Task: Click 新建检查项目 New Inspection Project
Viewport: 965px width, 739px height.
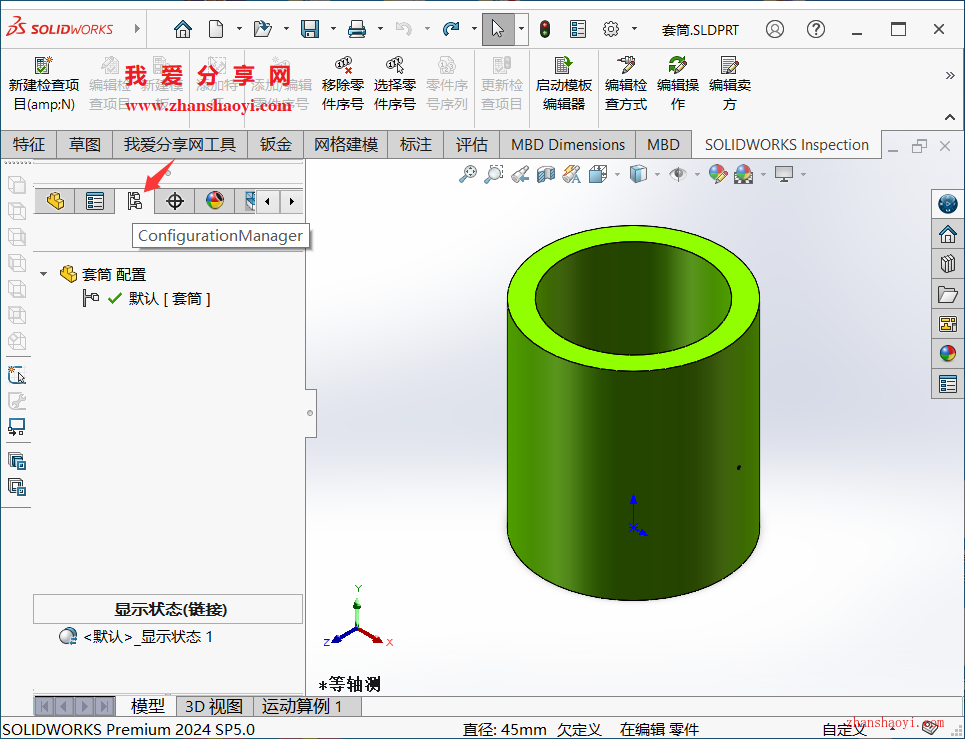Action: click(x=44, y=84)
